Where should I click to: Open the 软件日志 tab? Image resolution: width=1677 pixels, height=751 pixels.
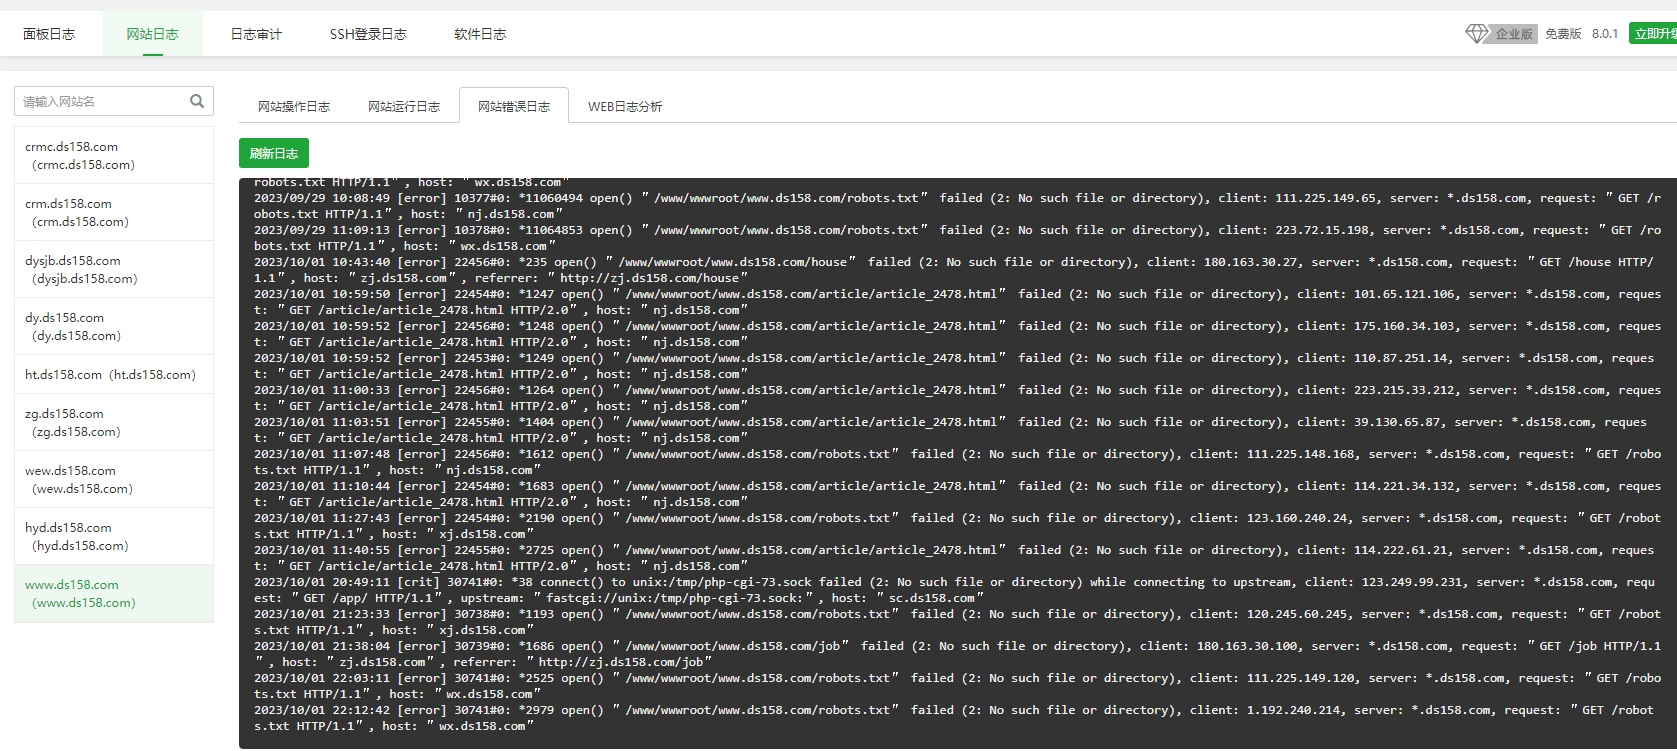(480, 34)
